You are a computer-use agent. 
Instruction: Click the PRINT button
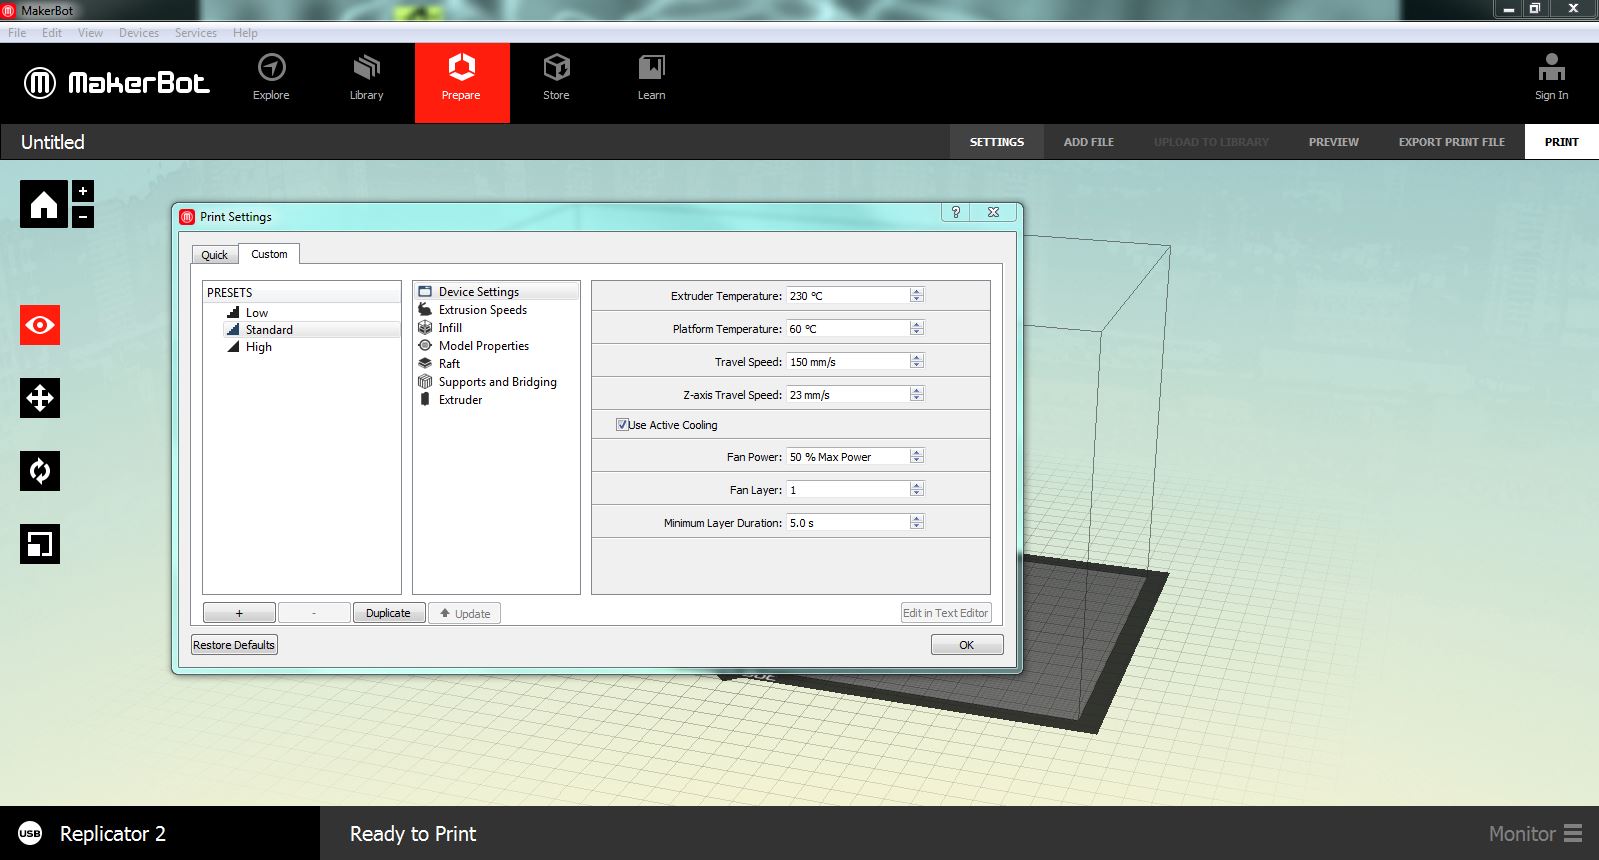pyautogui.click(x=1562, y=142)
